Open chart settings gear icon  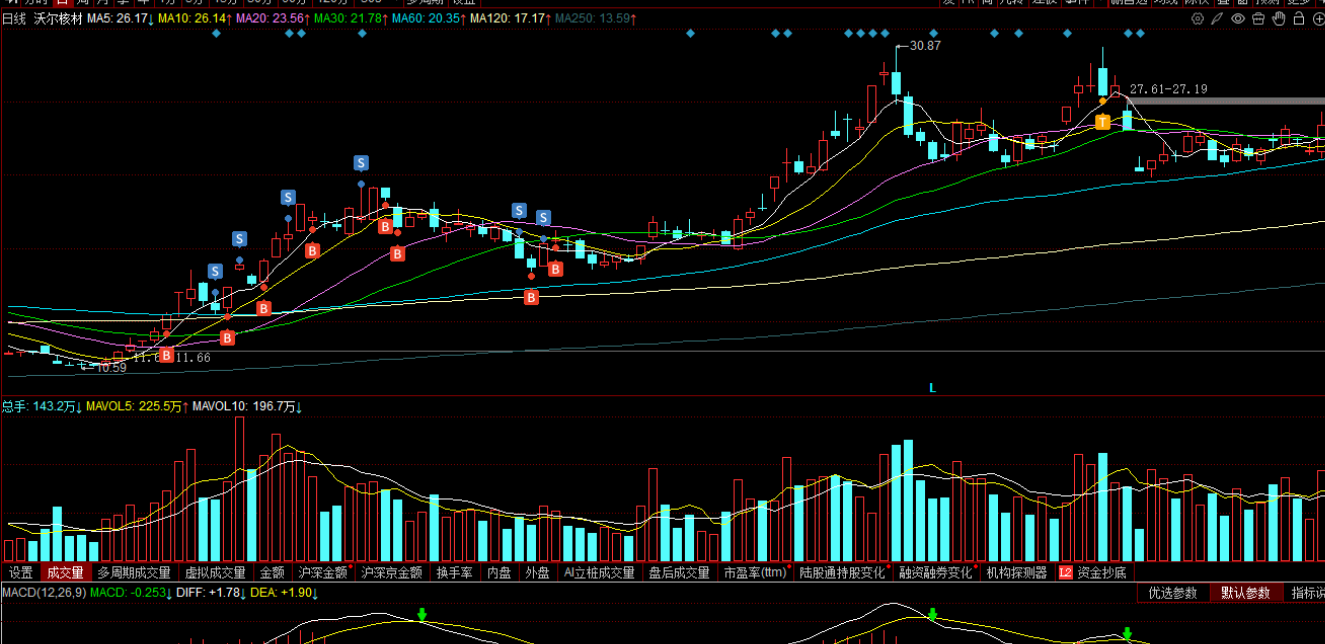[1198, 19]
